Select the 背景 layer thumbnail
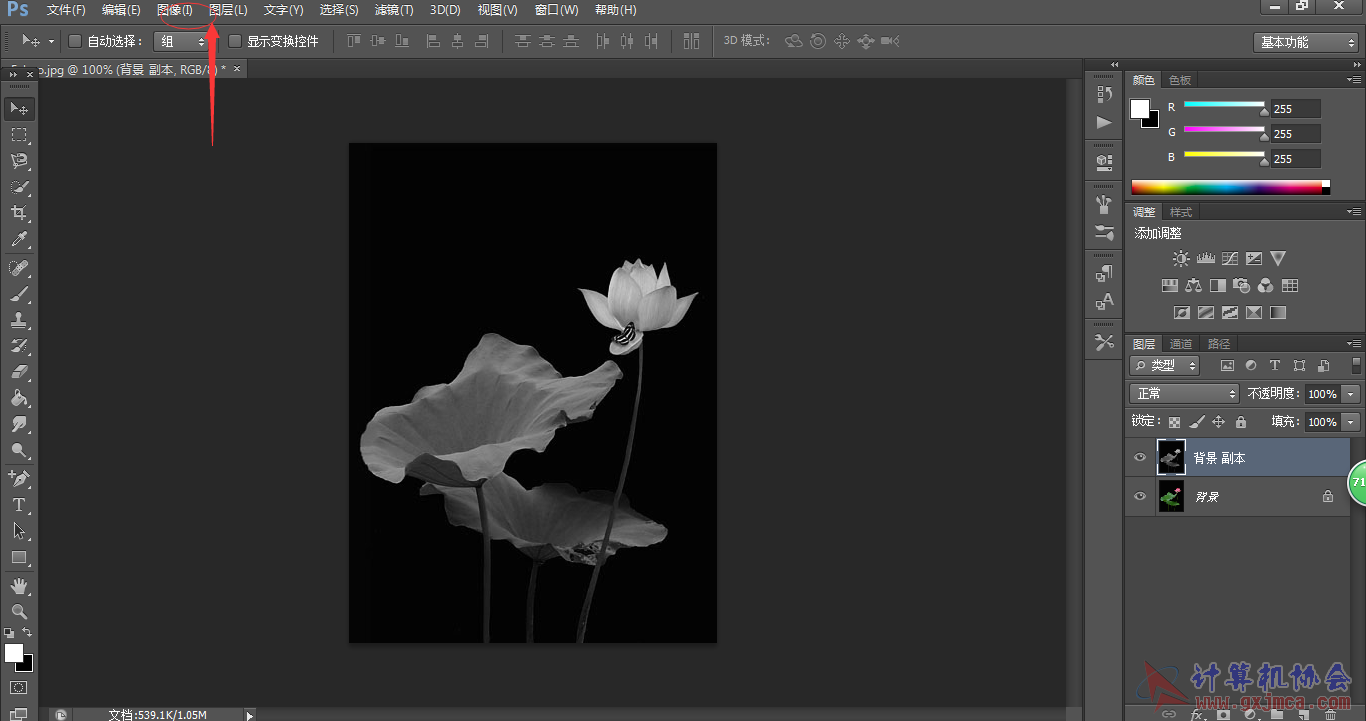The height and width of the screenshot is (721, 1366). 1171,496
